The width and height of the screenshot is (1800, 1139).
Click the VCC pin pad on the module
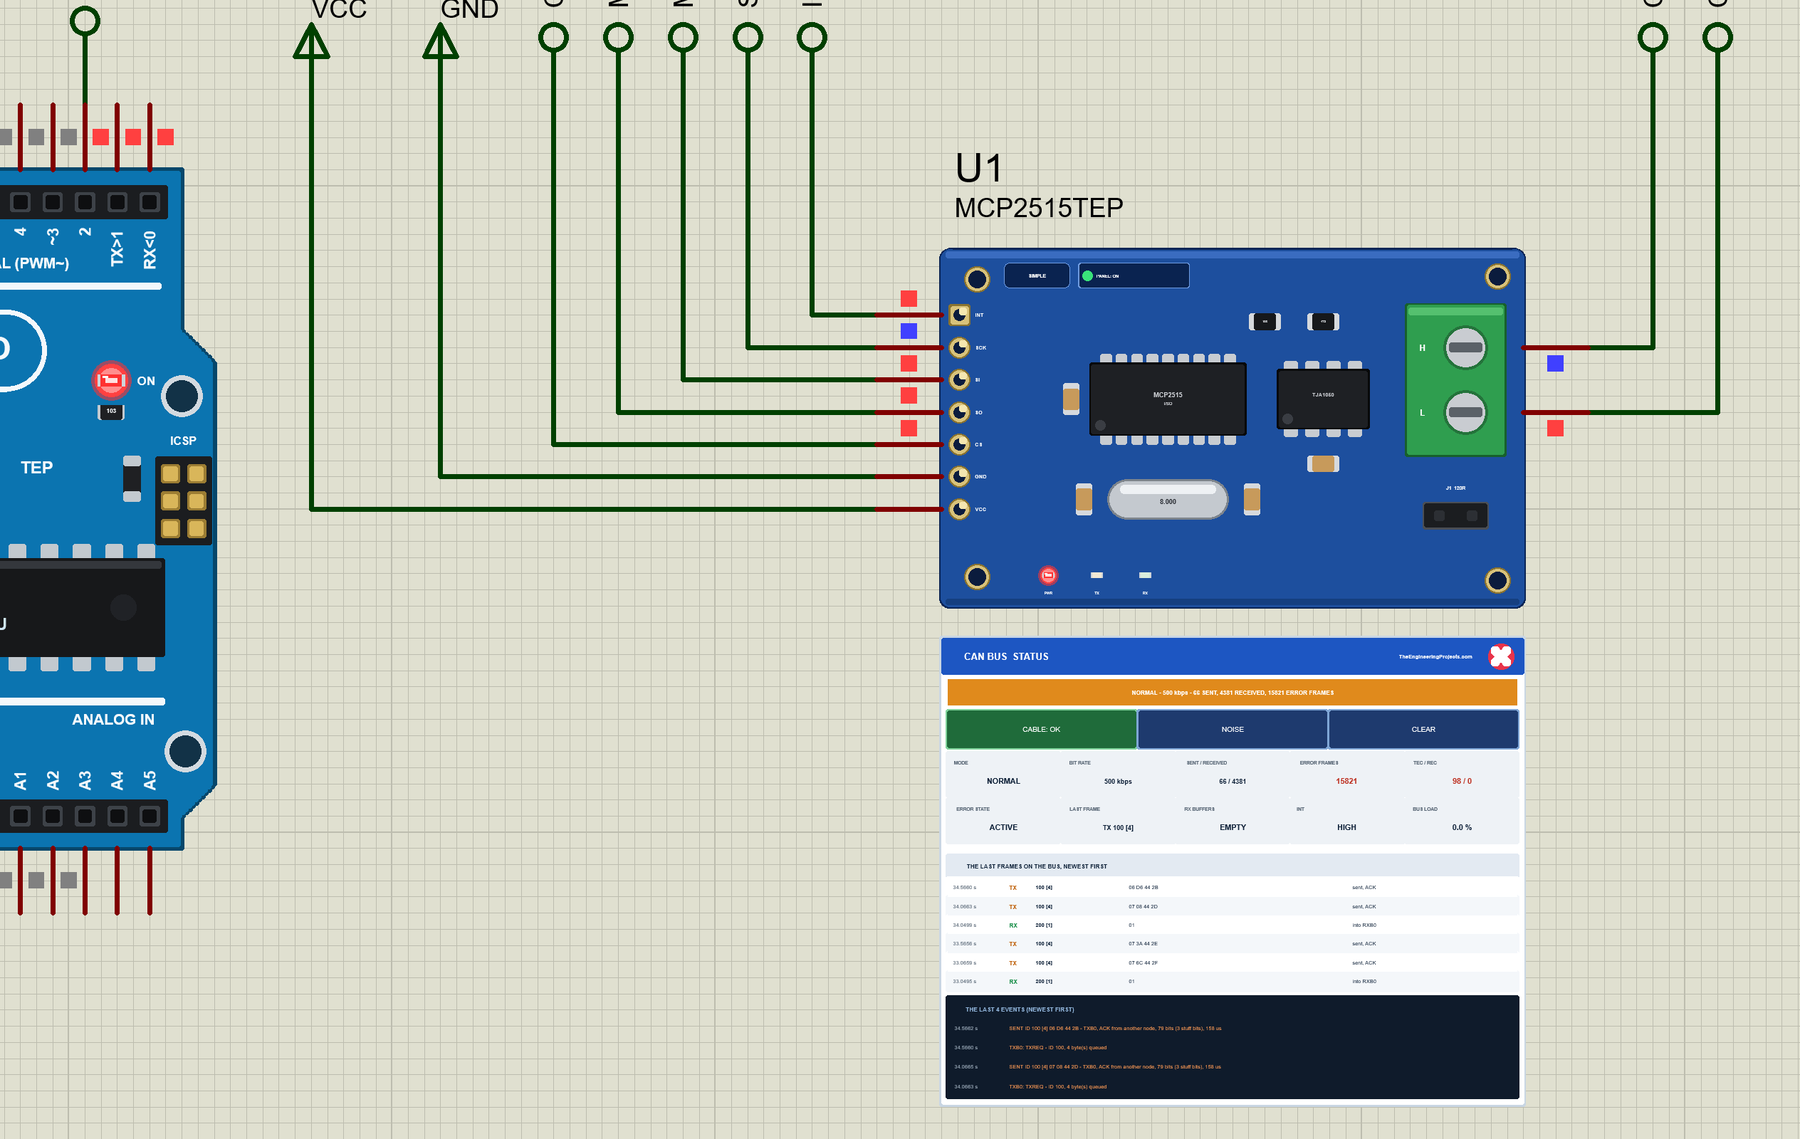point(959,509)
